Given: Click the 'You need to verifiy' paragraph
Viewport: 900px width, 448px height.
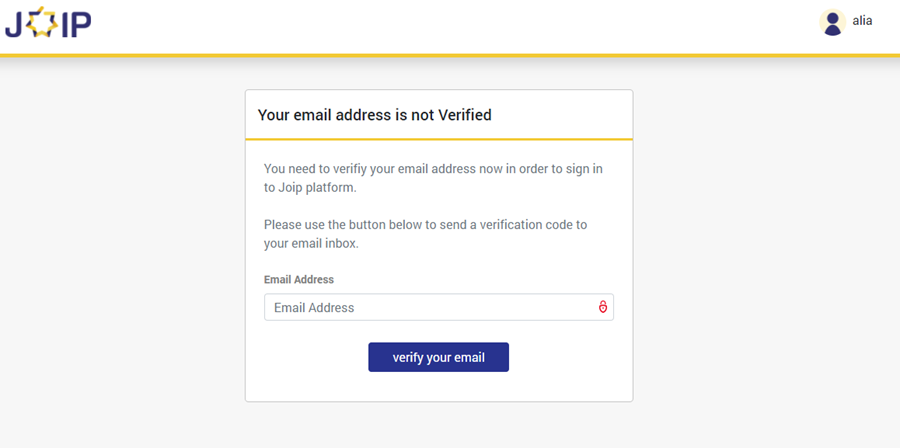Looking at the screenshot, I should point(433,178).
